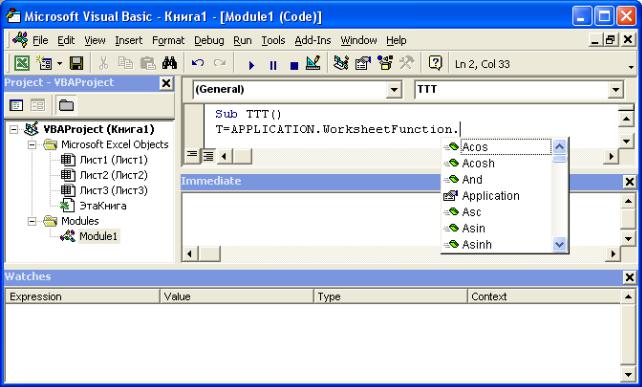The image size is (642, 387).
Task: Open Insert UserForm dropdown arrow
Action: click(x=59, y=63)
